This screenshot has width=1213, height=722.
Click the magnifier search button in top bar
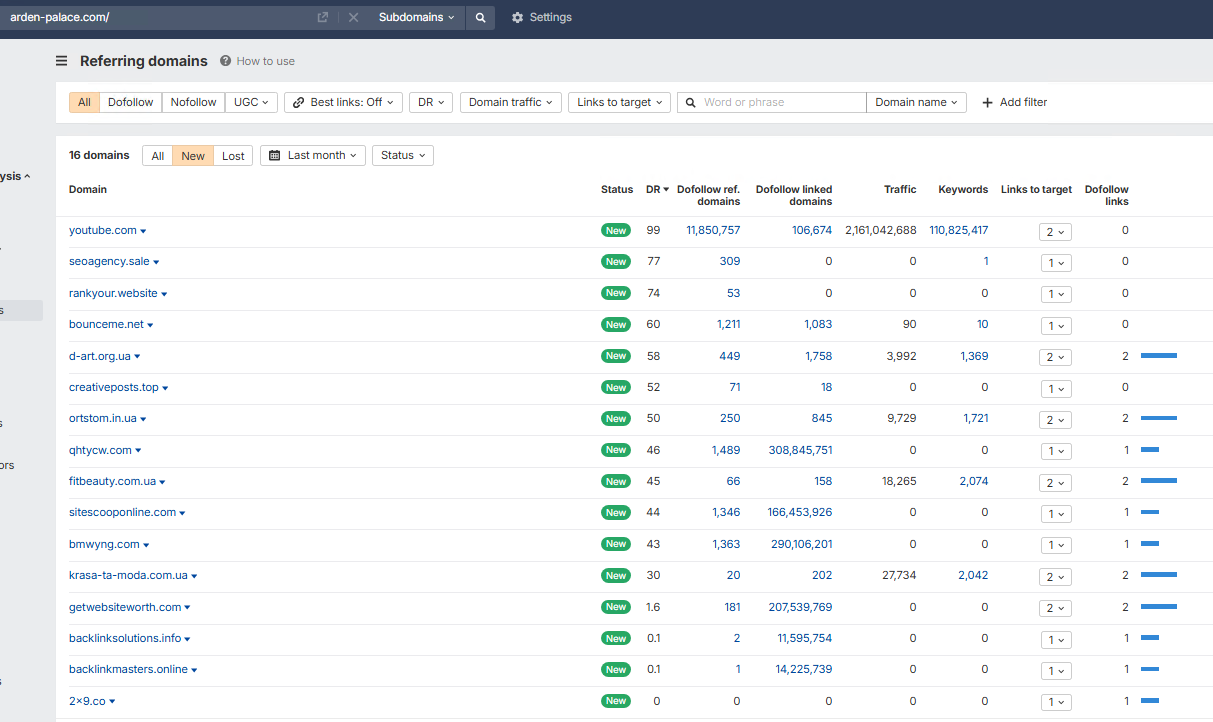[480, 18]
